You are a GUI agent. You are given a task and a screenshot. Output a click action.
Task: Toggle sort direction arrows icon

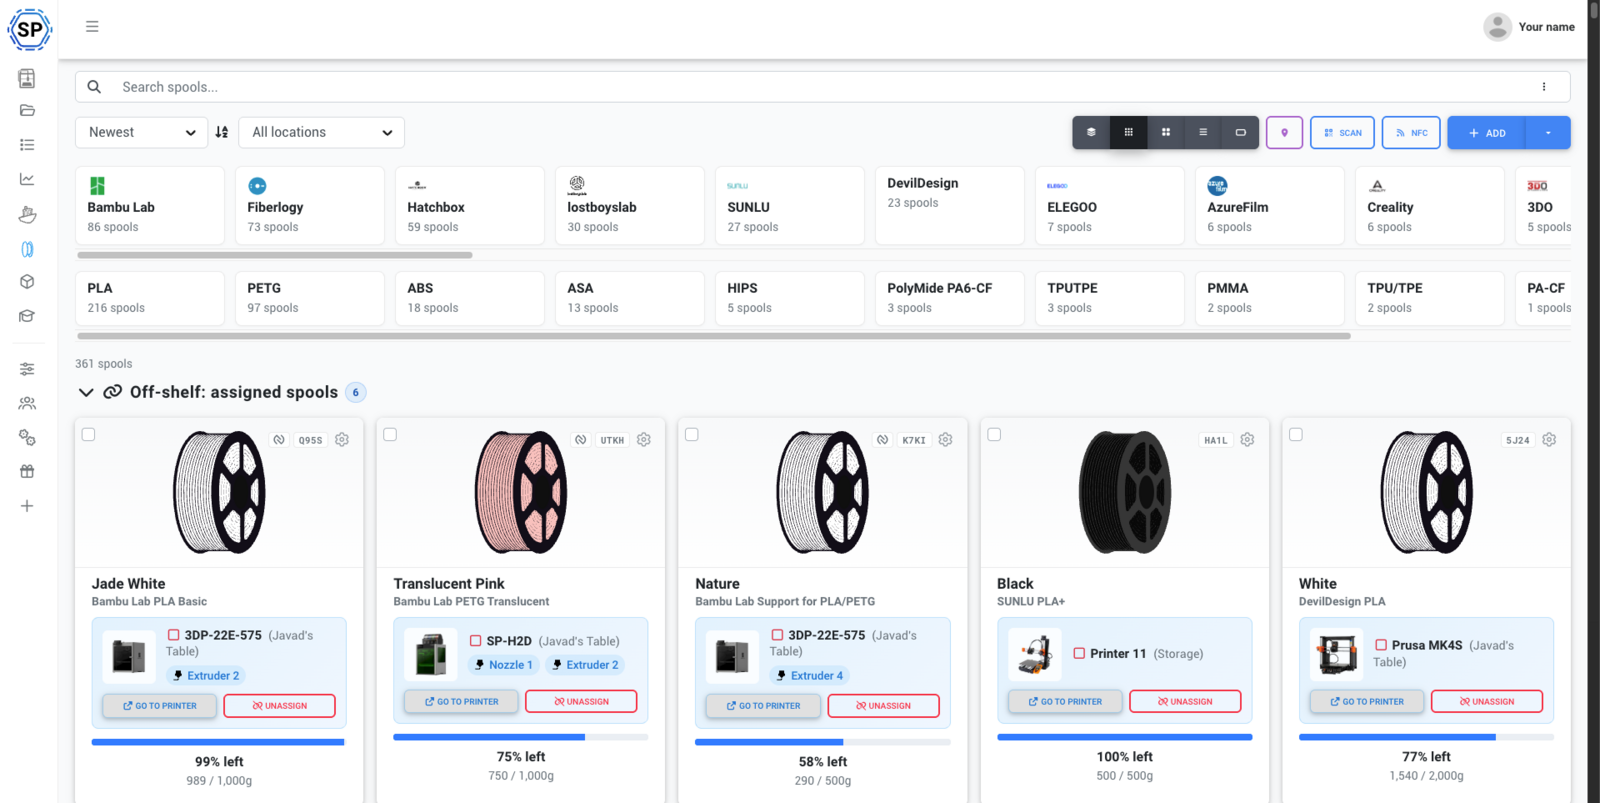coord(222,132)
